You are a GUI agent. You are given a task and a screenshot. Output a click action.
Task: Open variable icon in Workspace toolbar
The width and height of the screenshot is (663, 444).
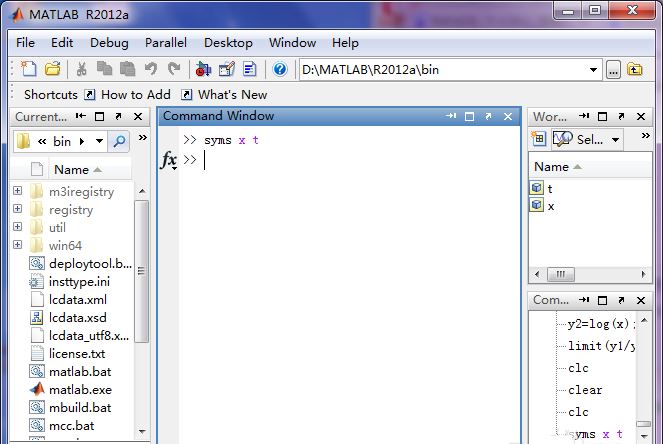(x=562, y=139)
